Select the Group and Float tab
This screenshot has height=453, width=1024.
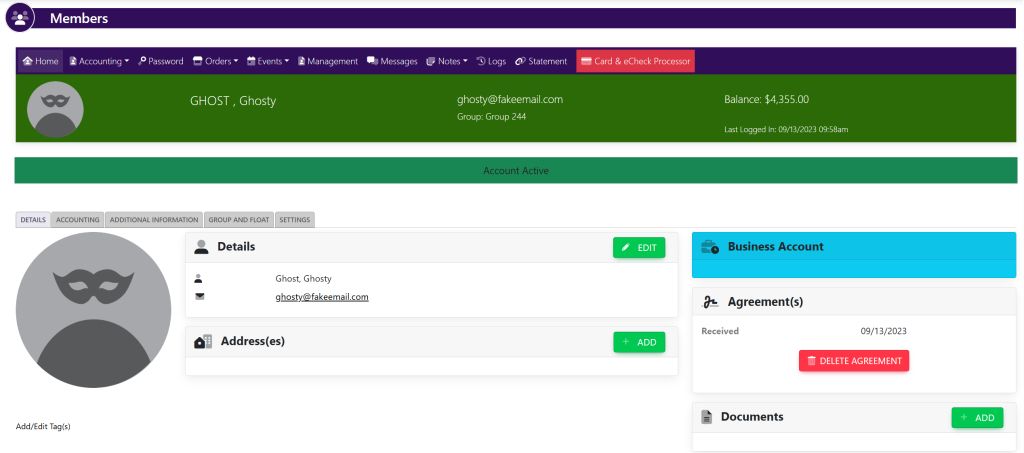238,219
